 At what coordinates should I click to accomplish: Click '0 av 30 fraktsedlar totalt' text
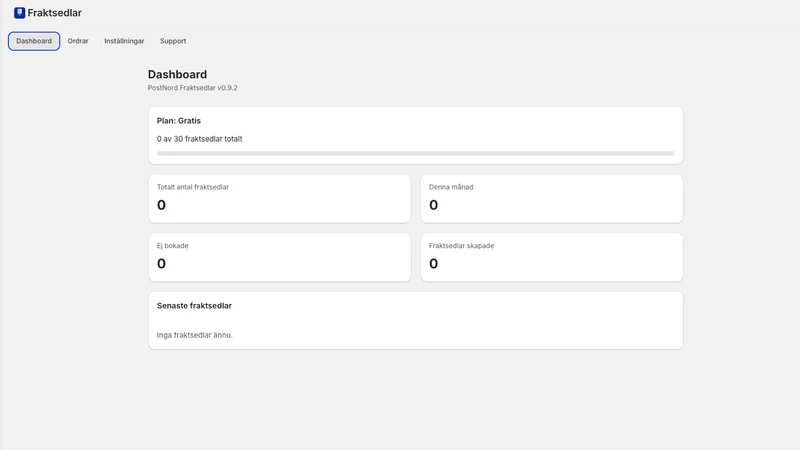(x=199, y=139)
